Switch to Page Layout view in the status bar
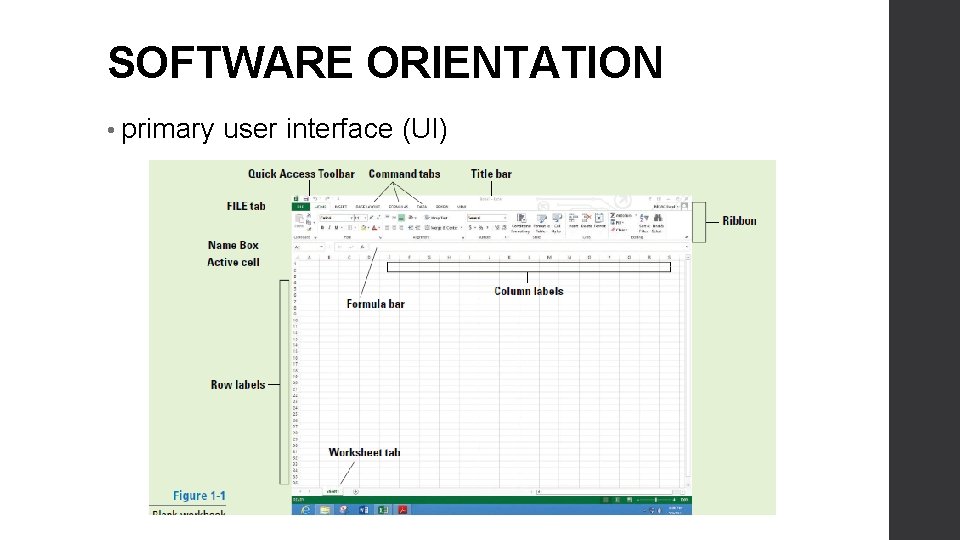Viewport: 960px width, 540px height. pos(617,500)
